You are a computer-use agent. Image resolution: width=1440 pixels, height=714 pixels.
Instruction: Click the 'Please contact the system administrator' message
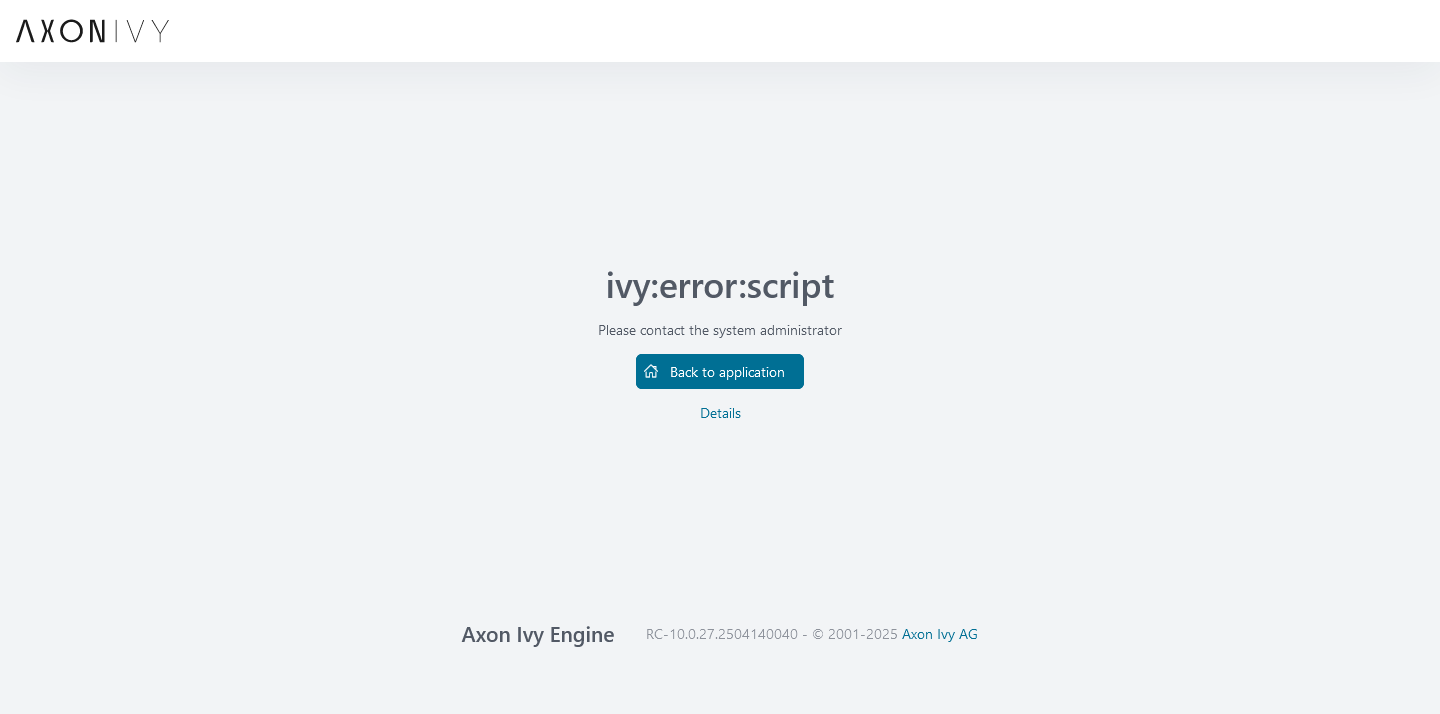[719, 330]
